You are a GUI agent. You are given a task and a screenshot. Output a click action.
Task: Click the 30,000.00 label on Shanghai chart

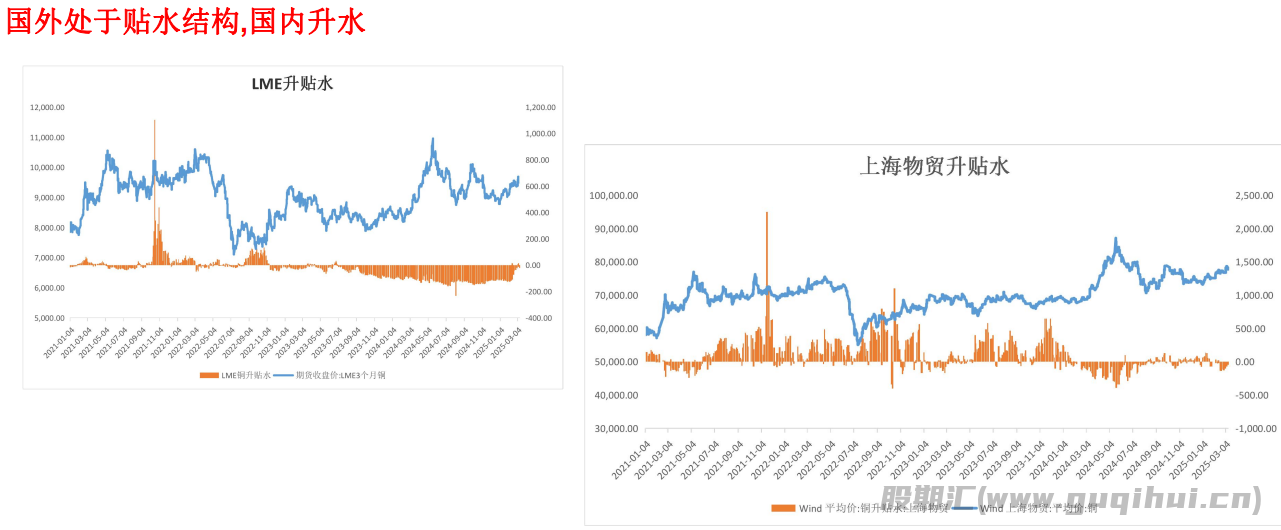pos(618,428)
